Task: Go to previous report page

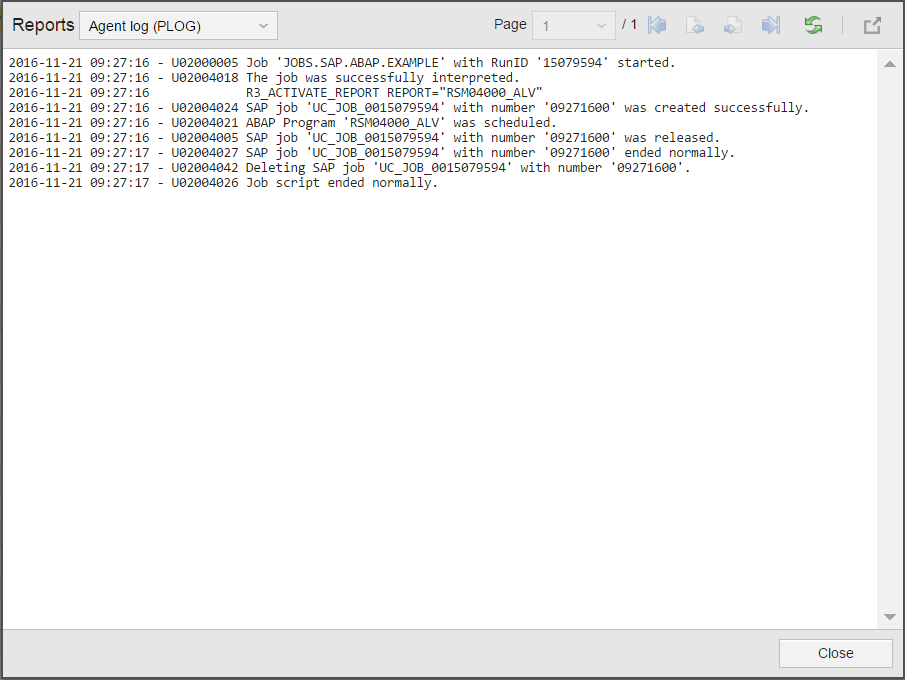Action: pos(695,25)
